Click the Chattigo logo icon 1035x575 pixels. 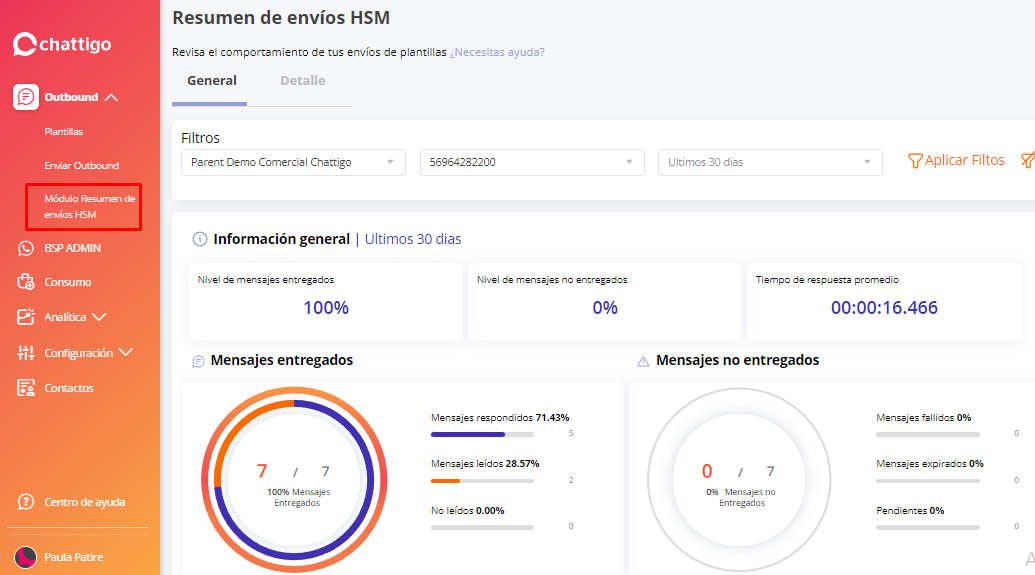[24, 44]
